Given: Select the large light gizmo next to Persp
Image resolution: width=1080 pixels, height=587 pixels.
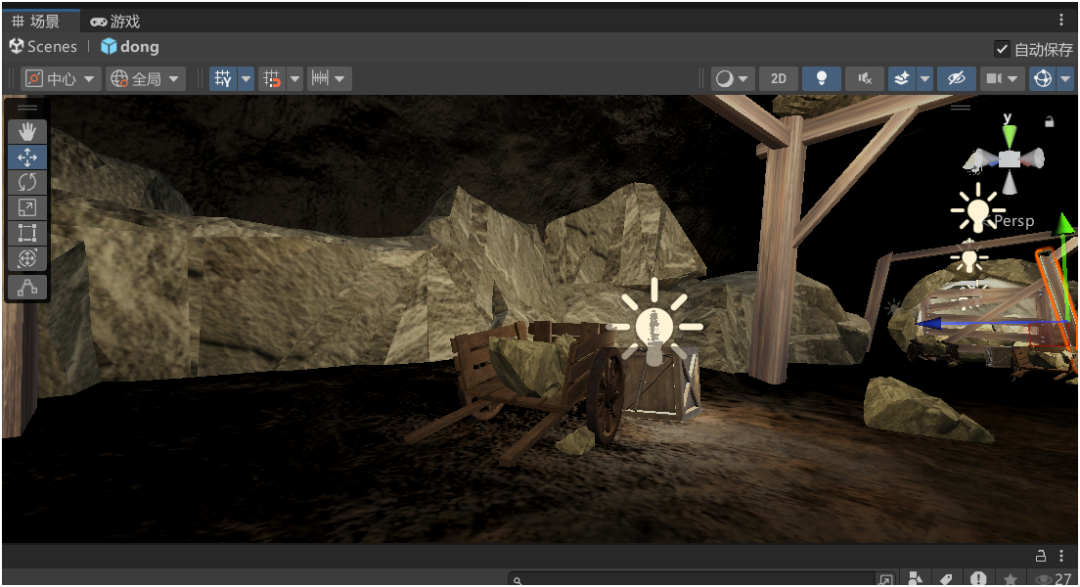Looking at the screenshot, I should pos(976,210).
